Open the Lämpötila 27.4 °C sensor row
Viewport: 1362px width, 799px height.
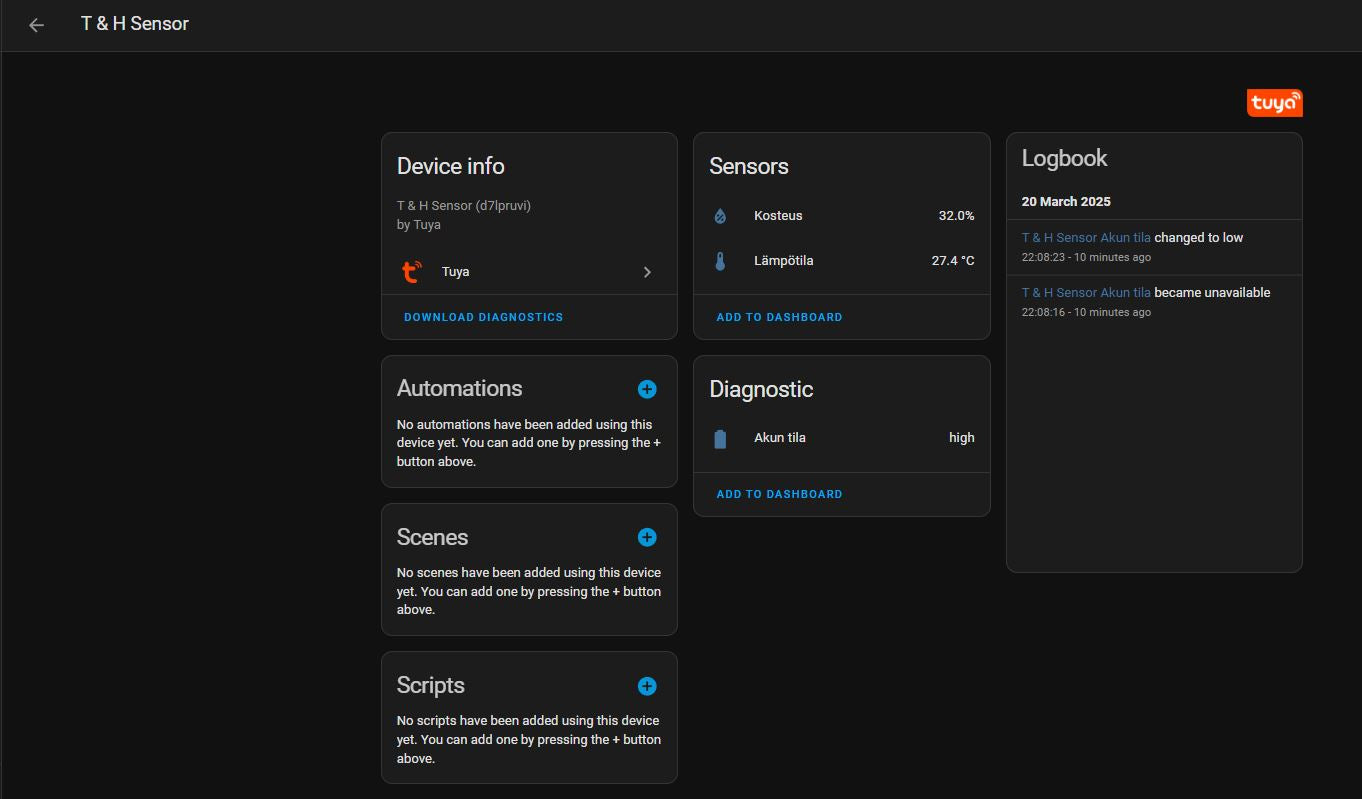(x=840, y=261)
